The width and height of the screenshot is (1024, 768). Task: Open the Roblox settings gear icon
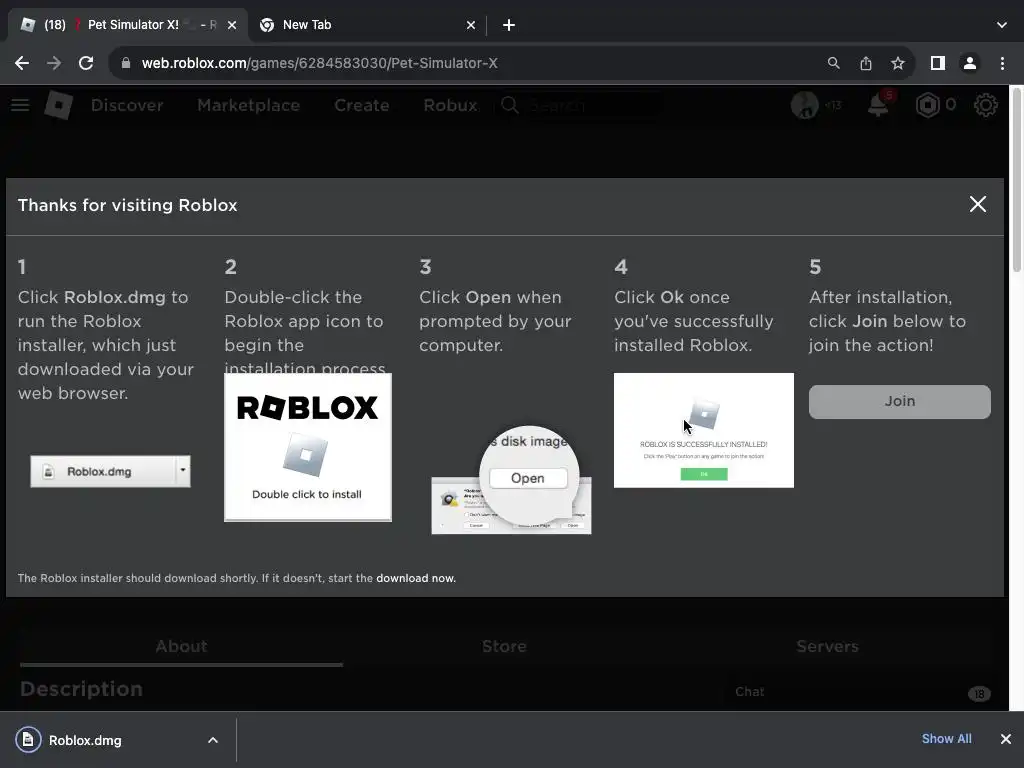click(x=985, y=104)
